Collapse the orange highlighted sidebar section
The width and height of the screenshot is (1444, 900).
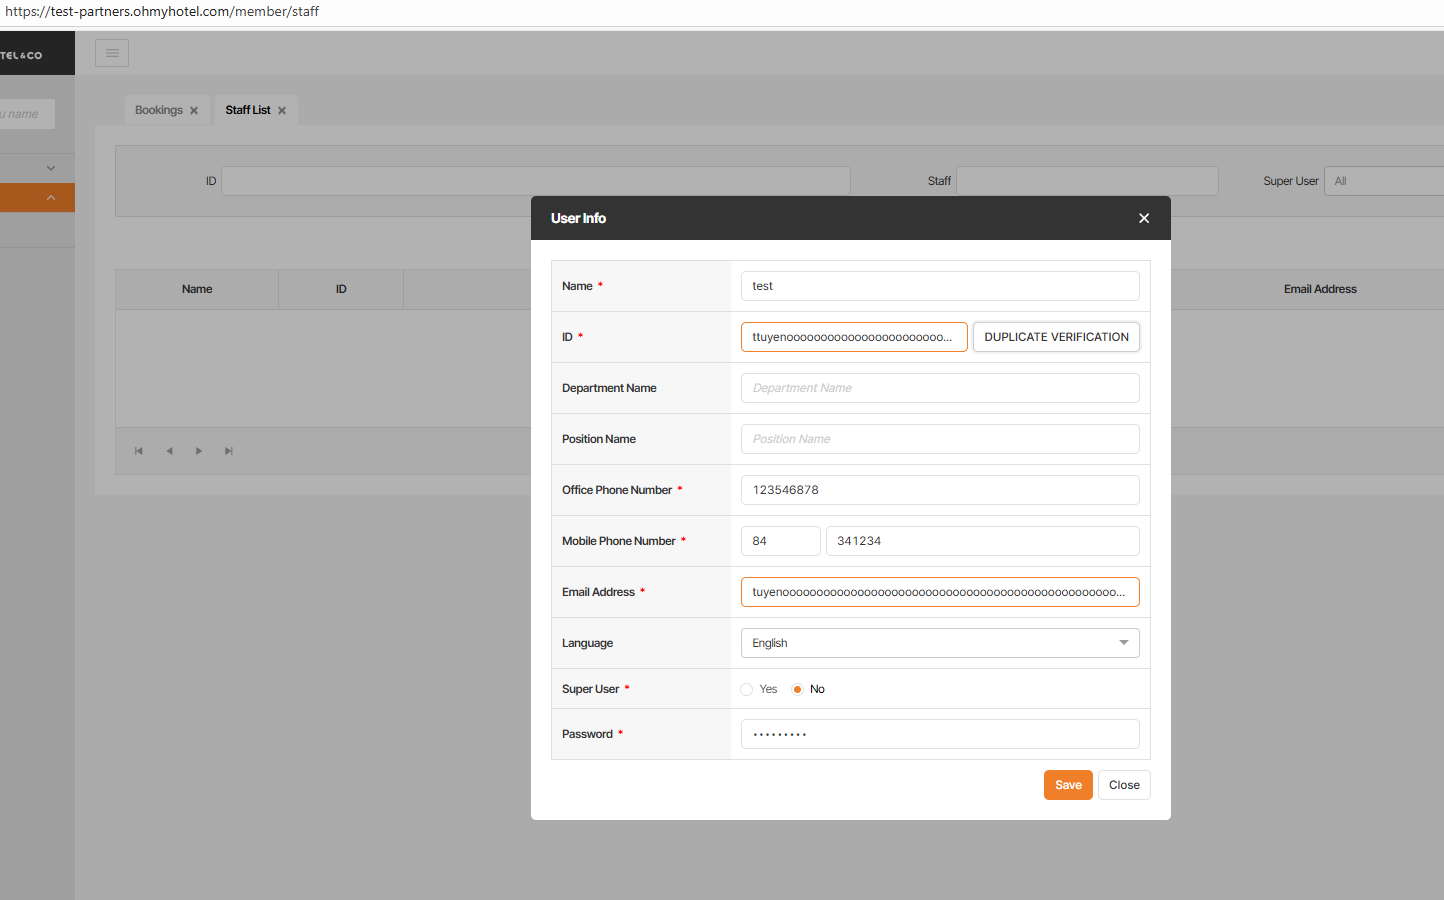point(51,198)
